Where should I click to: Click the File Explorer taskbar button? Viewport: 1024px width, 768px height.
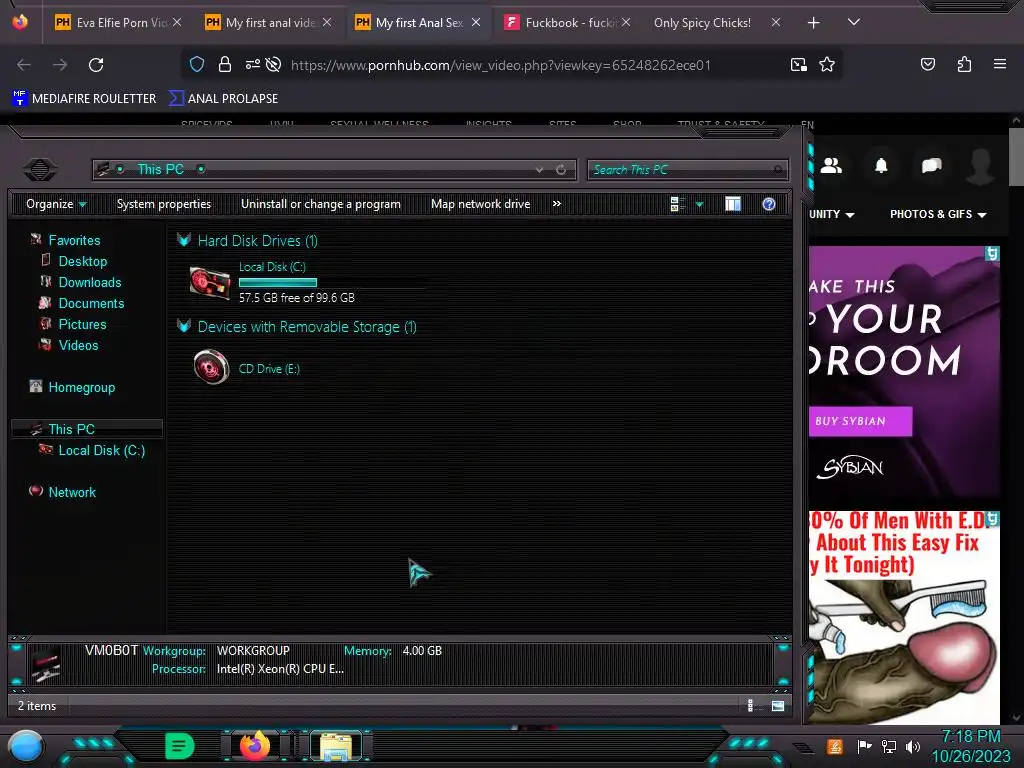pyautogui.click(x=336, y=746)
